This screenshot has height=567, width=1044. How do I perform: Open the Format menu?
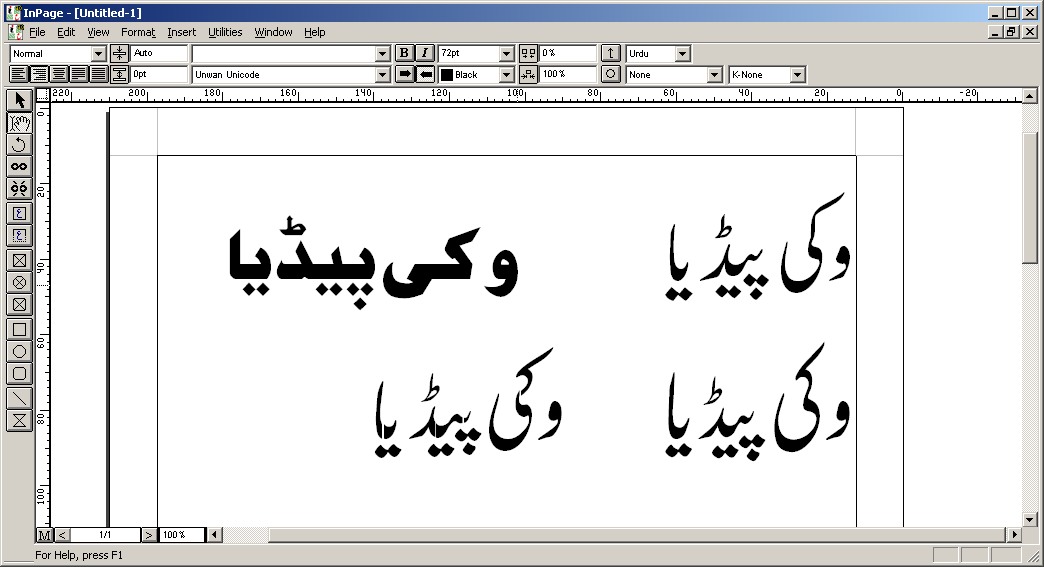pos(138,32)
